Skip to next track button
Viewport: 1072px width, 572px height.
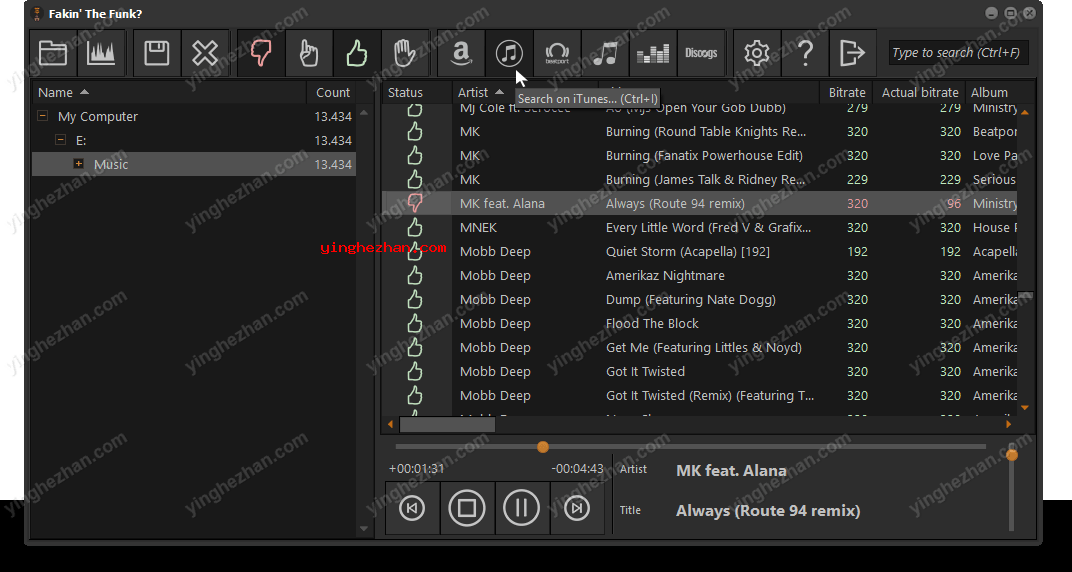[577, 508]
